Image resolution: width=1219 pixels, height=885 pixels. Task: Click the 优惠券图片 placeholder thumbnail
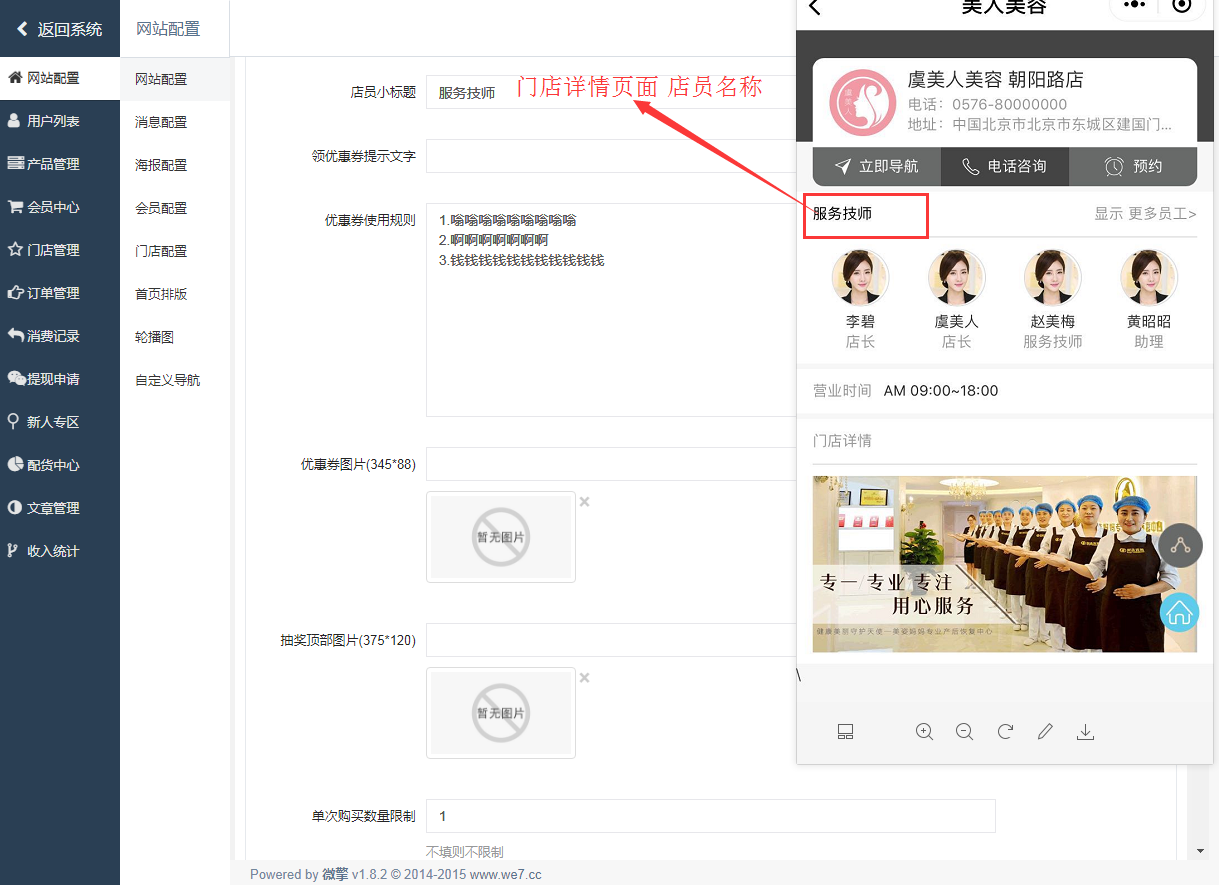coord(501,537)
